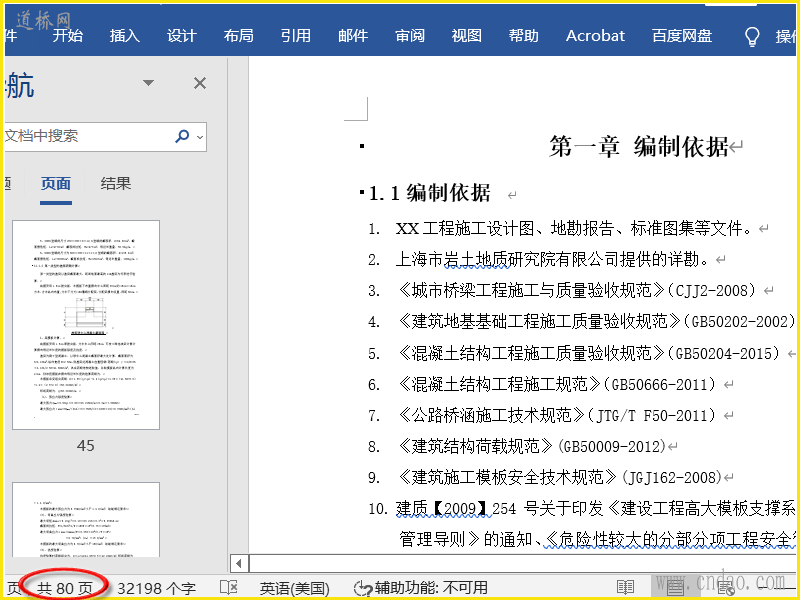800x600 pixels.
Task: Switch to 结果 tab in navigation pane
Action: pos(116,183)
